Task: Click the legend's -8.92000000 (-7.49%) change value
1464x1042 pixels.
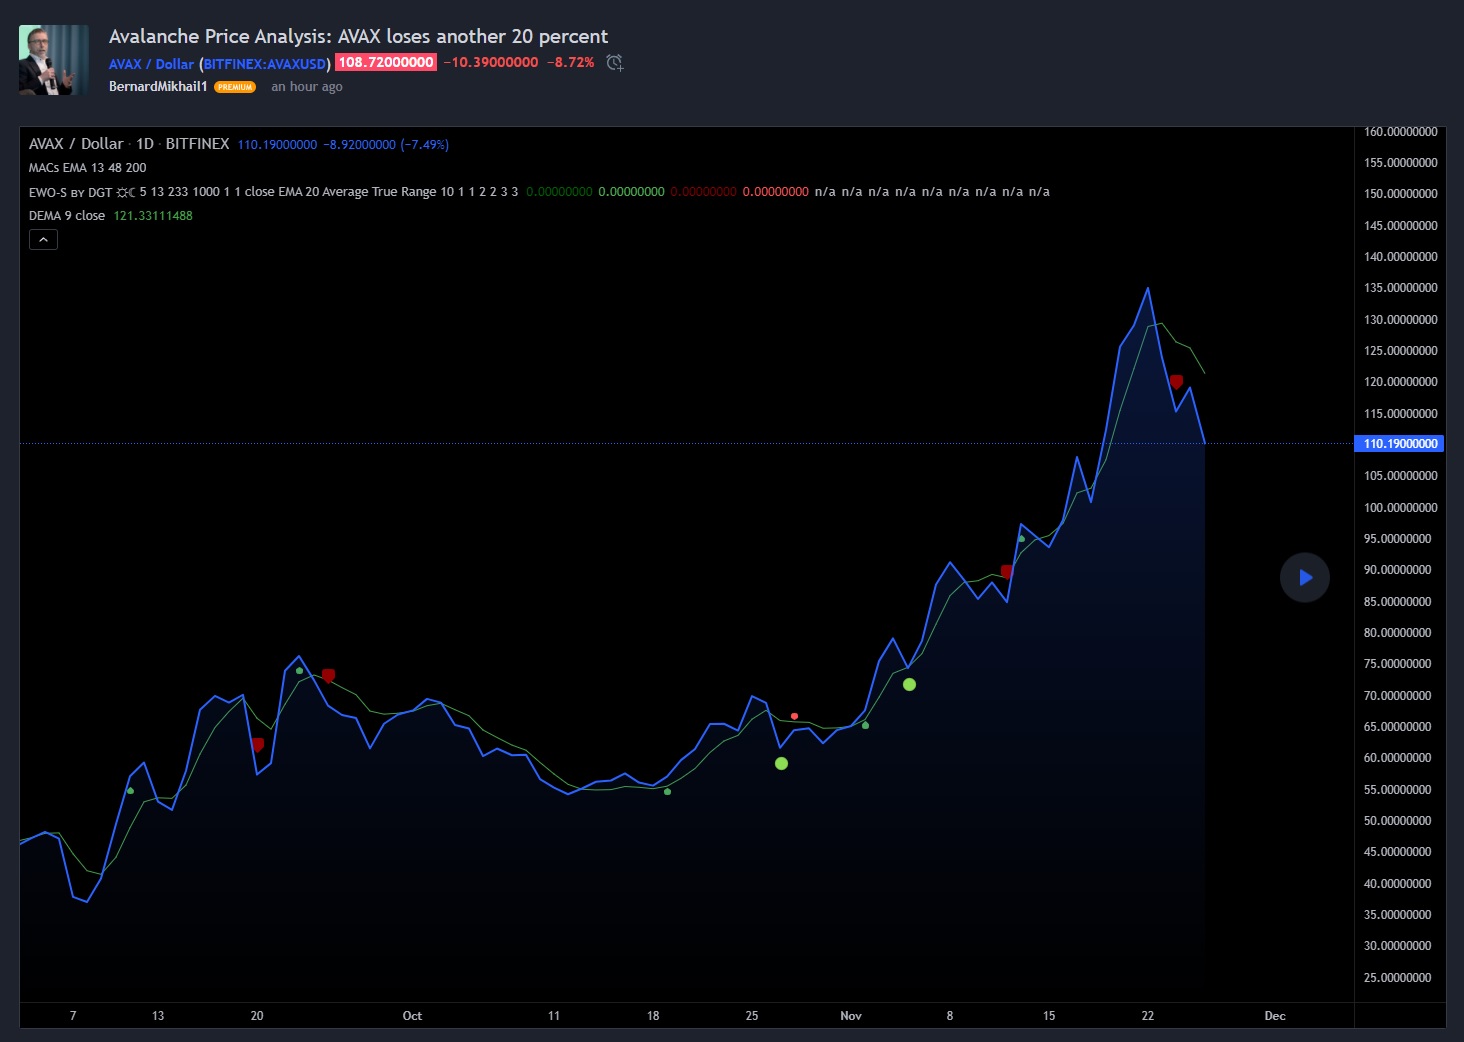Action: tap(386, 145)
